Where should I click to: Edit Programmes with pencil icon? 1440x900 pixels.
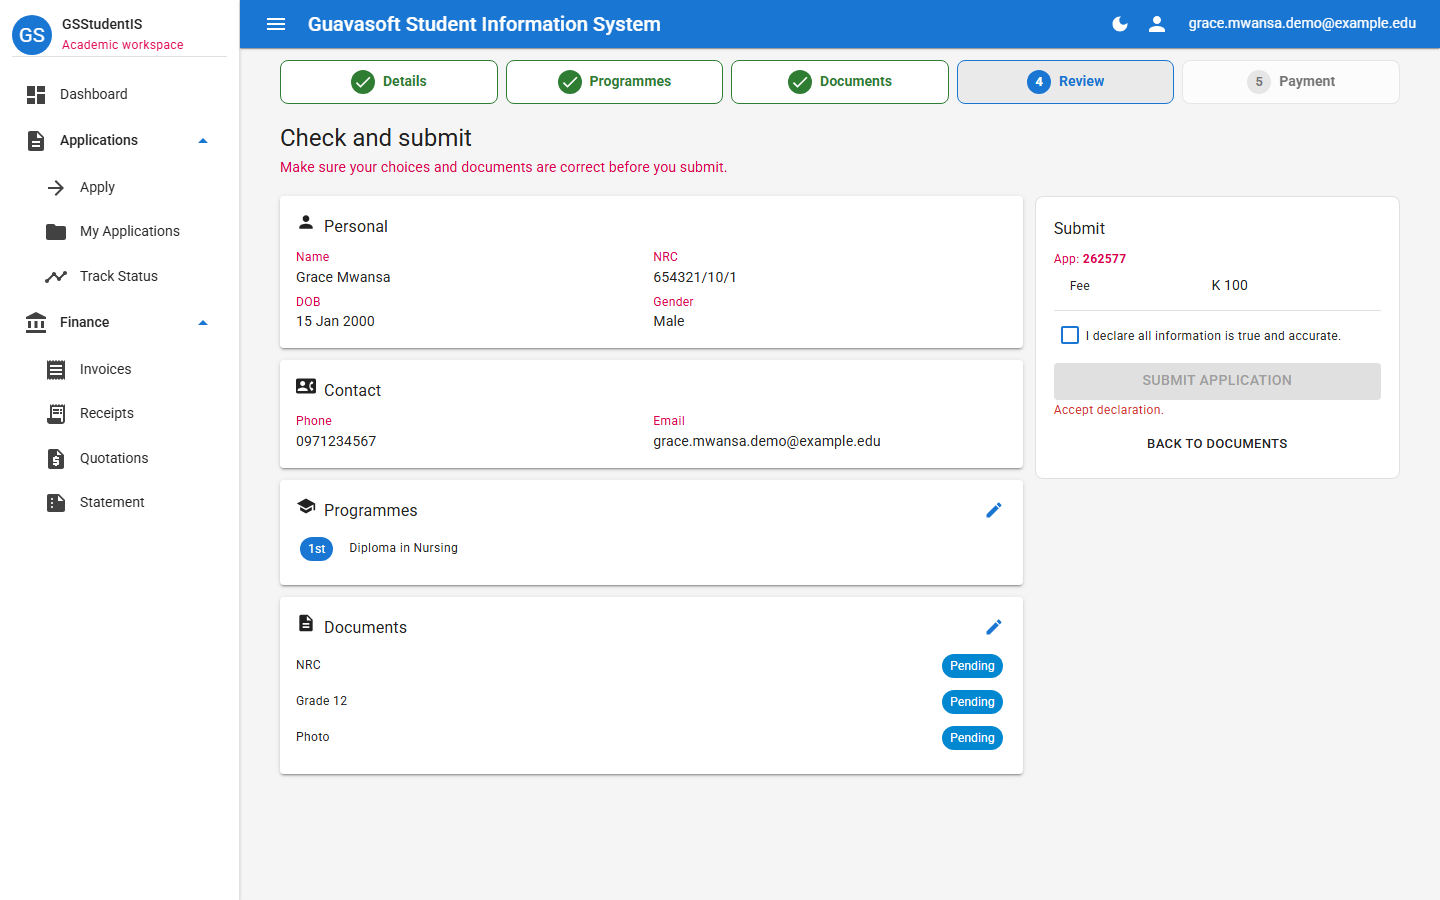point(994,510)
